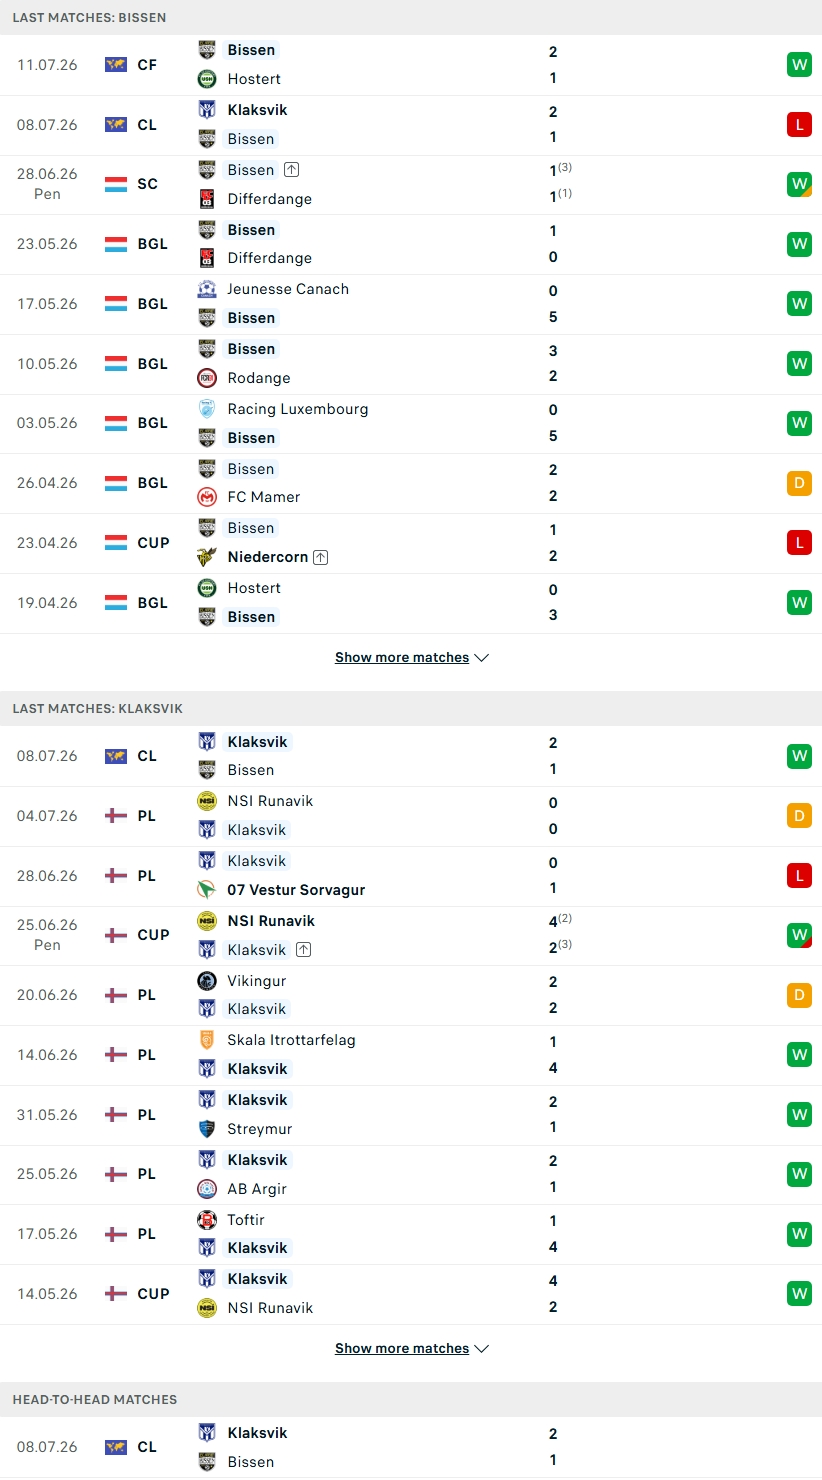Click the FC Mamer team logo

(x=207, y=496)
